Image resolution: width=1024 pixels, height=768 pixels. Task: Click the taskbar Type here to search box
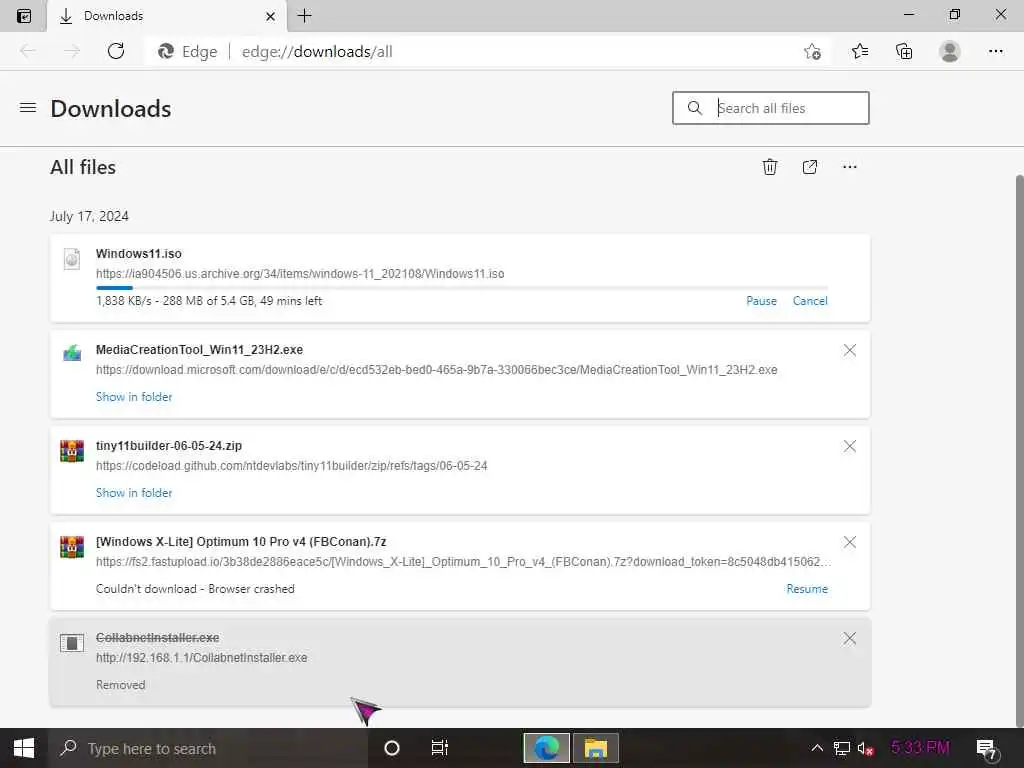pyautogui.click(x=208, y=748)
